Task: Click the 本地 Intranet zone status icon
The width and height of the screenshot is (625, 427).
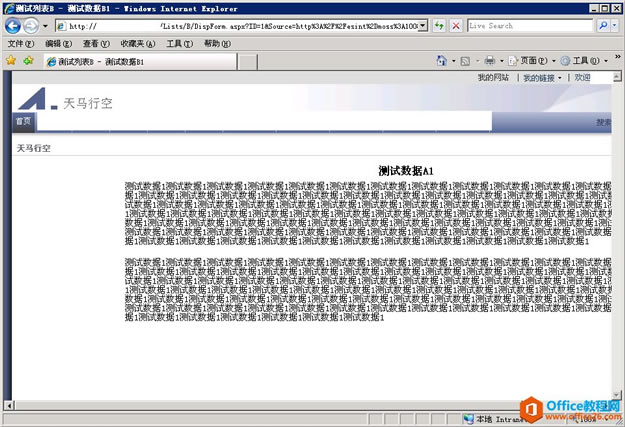Action: pyautogui.click(x=468, y=419)
